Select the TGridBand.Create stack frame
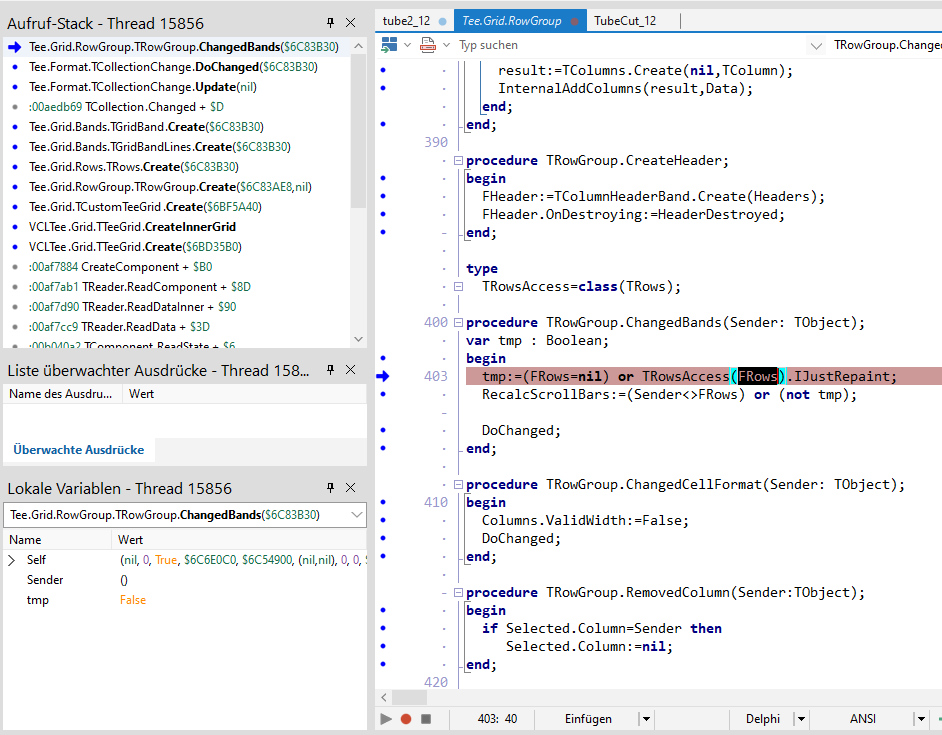 click(177, 127)
